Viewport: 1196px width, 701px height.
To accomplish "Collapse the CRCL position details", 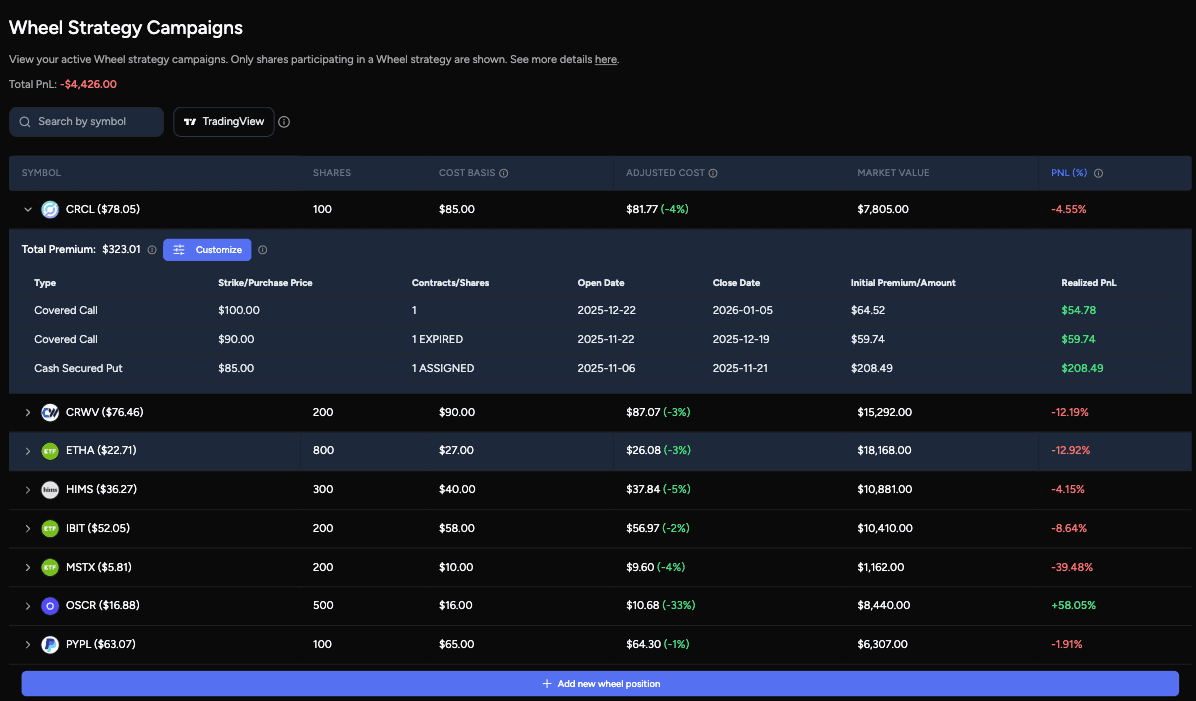I will [28, 209].
